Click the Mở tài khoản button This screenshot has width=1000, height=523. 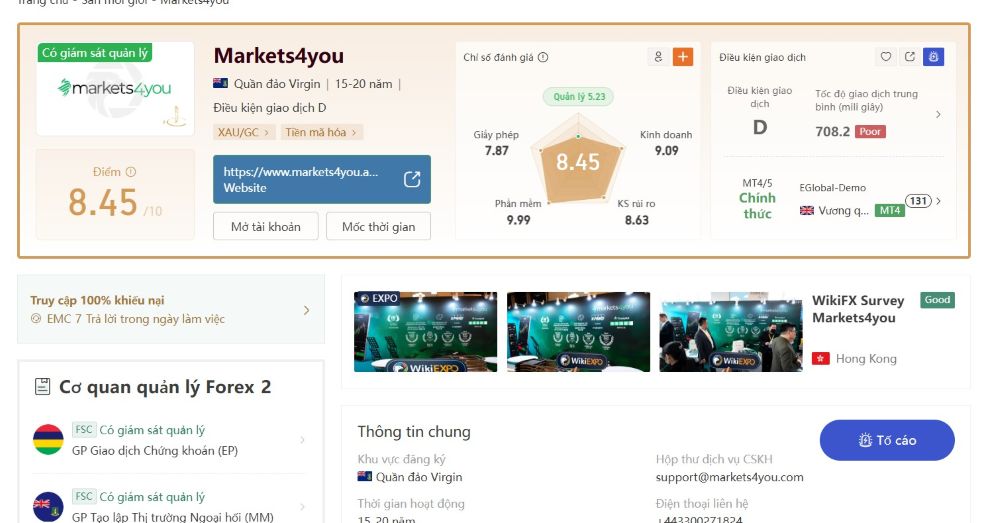click(x=265, y=226)
